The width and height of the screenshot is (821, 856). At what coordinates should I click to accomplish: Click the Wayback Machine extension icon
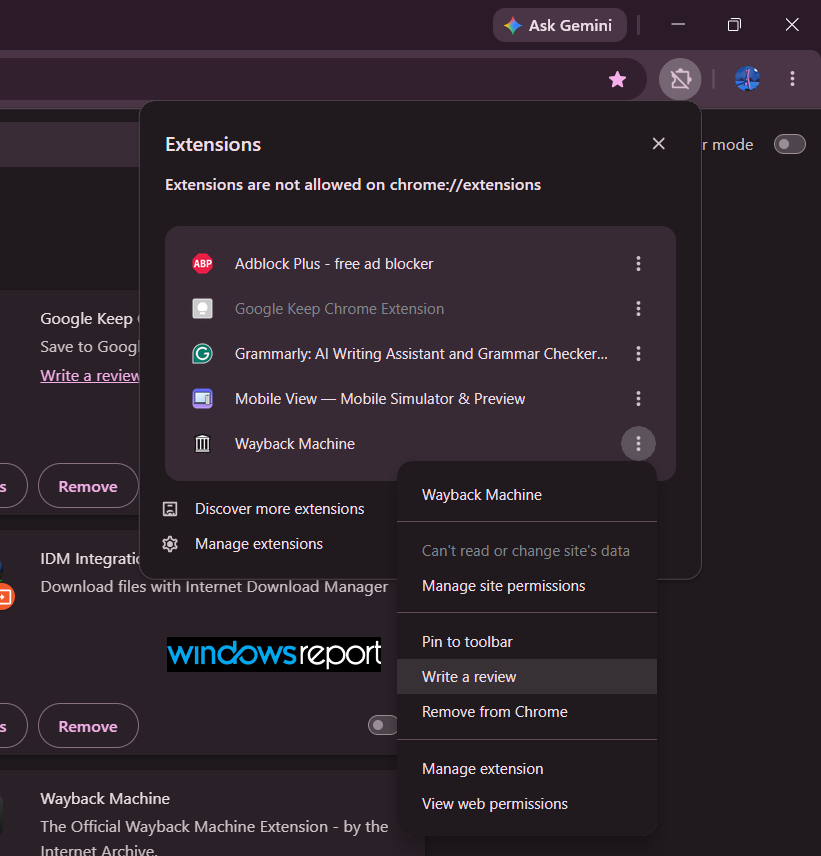click(203, 443)
